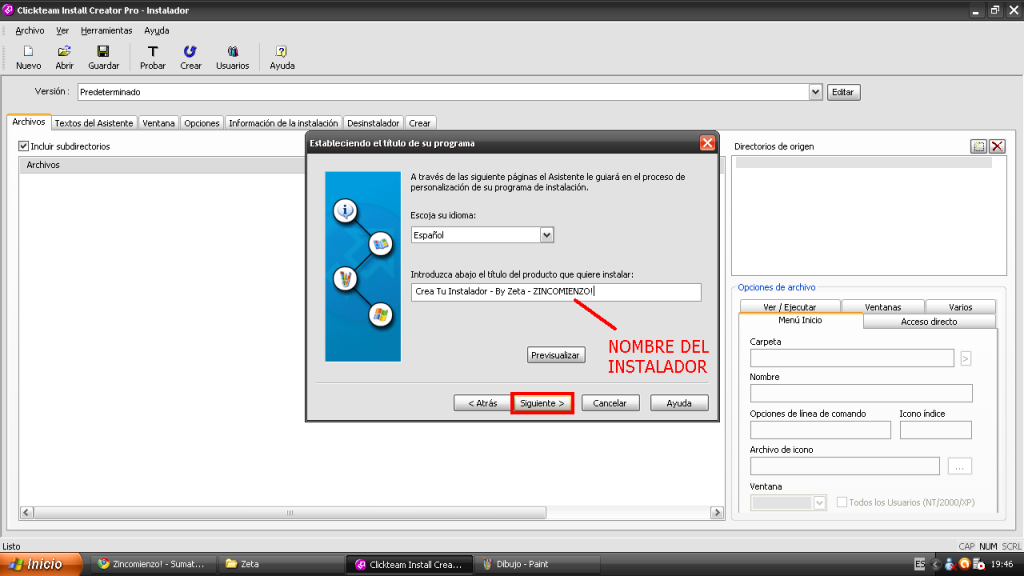Screen dimensions: 1024x576
Task: Open Herramientas menu
Action: [106, 31]
